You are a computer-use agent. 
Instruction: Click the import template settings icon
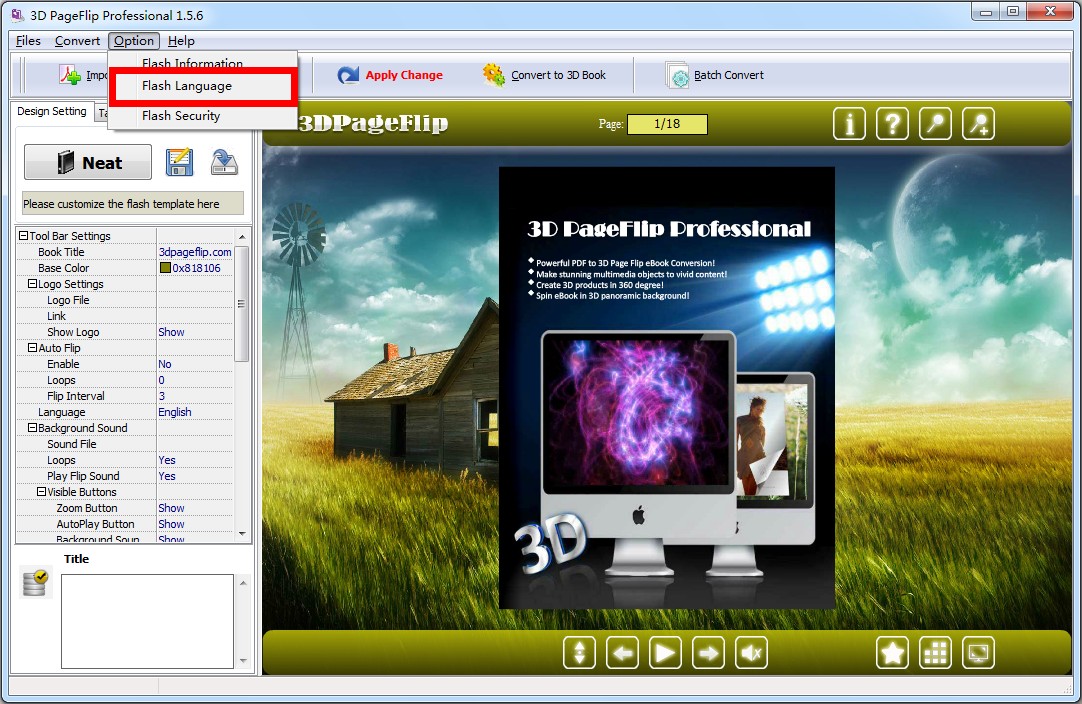(x=224, y=162)
